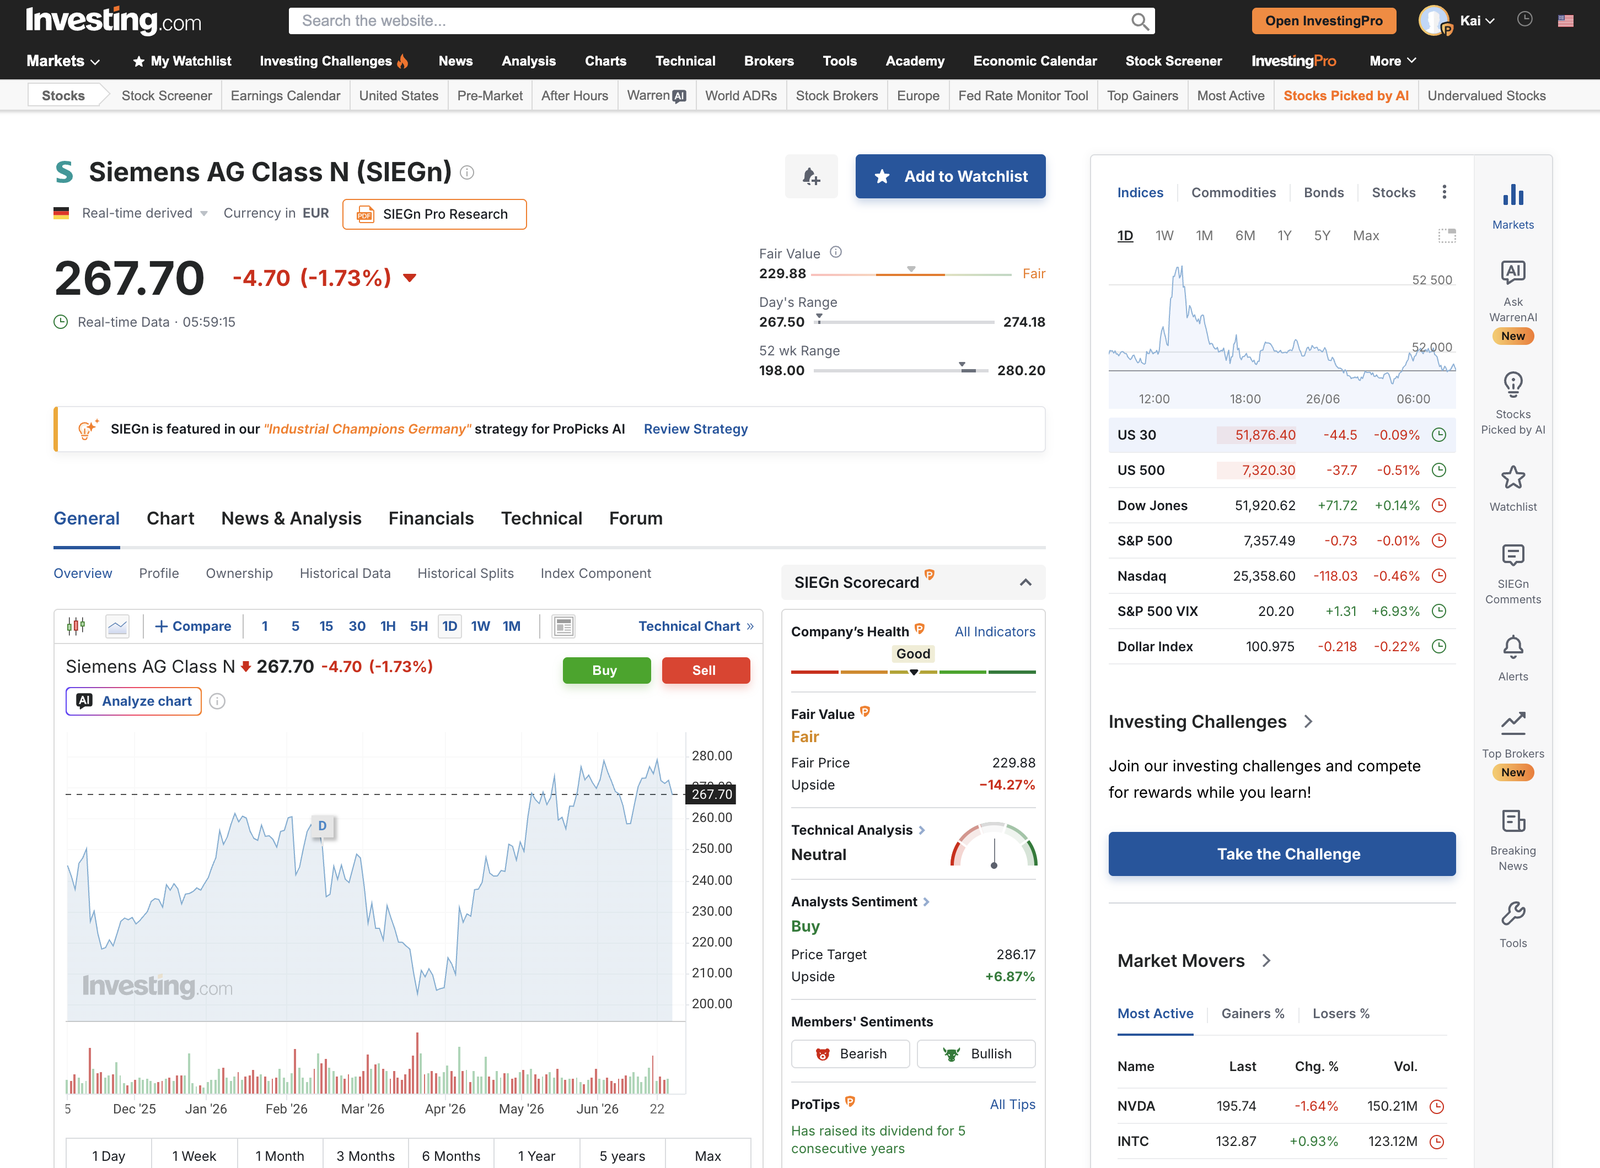The height and width of the screenshot is (1168, 1600).
Task: Open the Kai account dropdown
Action: 1477,20
